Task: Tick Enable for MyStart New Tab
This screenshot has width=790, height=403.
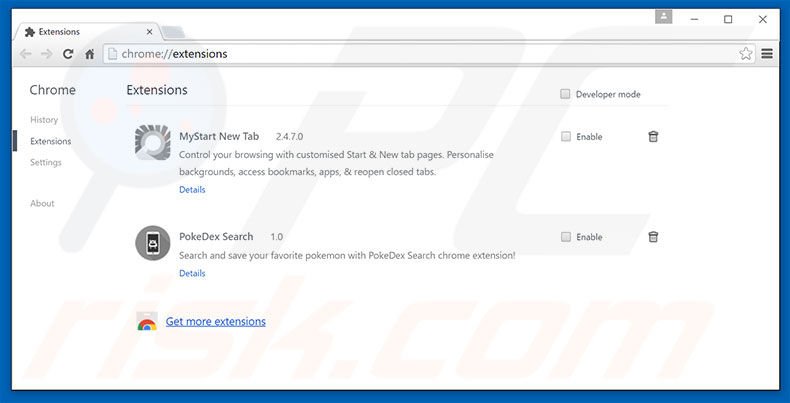Action: pyautogui.click(x=566, y=136)
